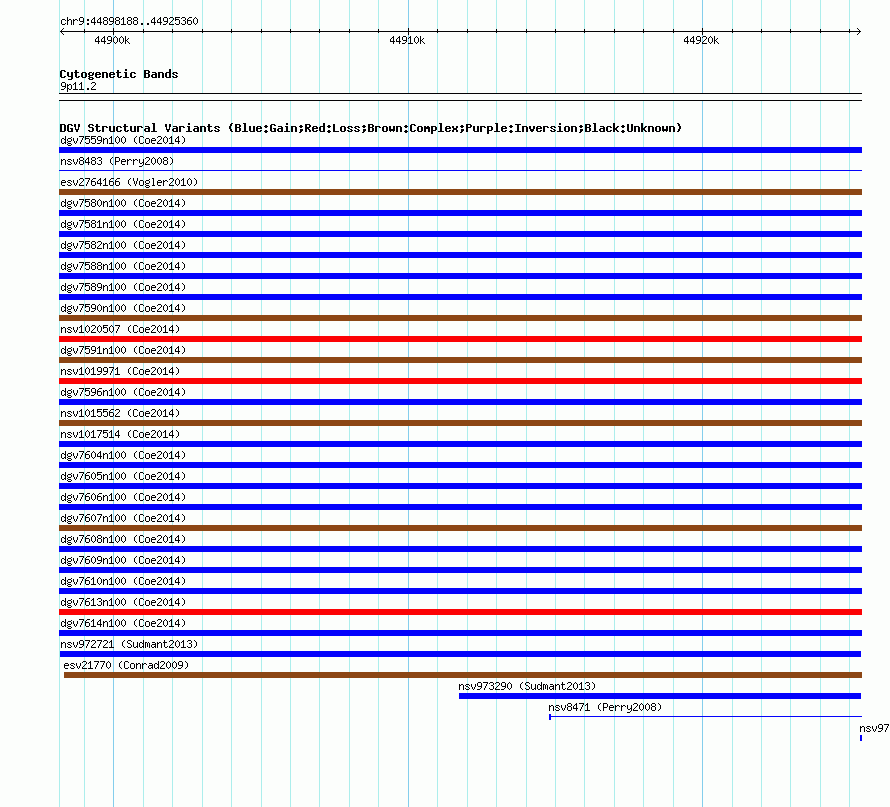The image size is (890, 807).
Task: Select the short blue bar of nsv973290
Action: tap(660, 696)
